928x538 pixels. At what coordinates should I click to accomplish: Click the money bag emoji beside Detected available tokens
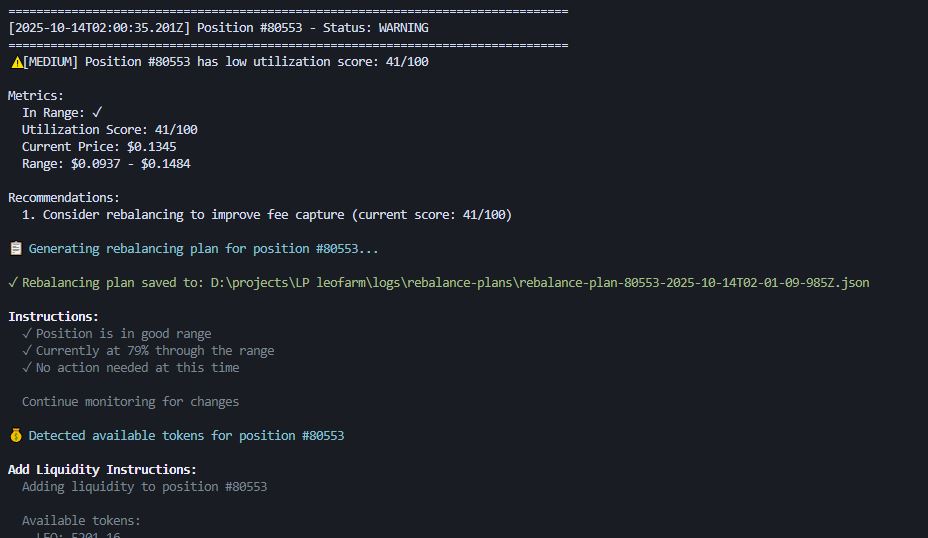[x=15, y=436]
